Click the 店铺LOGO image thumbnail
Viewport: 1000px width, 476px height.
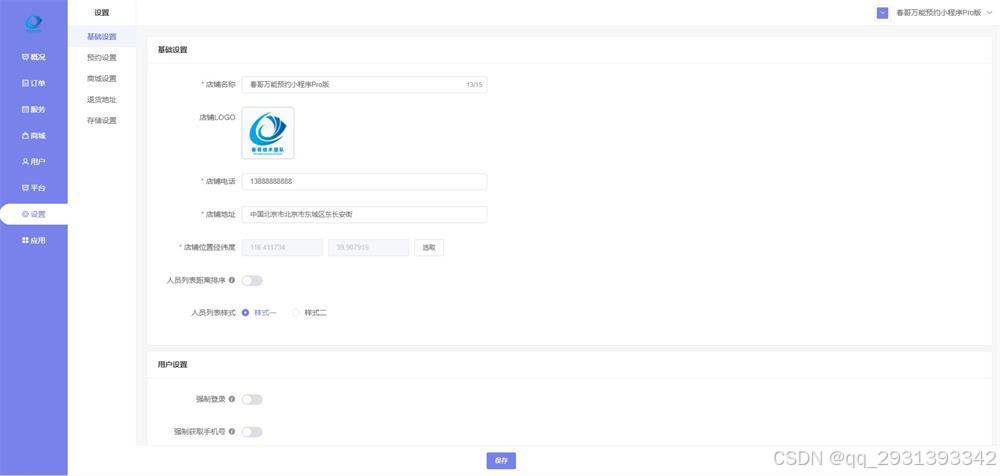coord(268,133)
